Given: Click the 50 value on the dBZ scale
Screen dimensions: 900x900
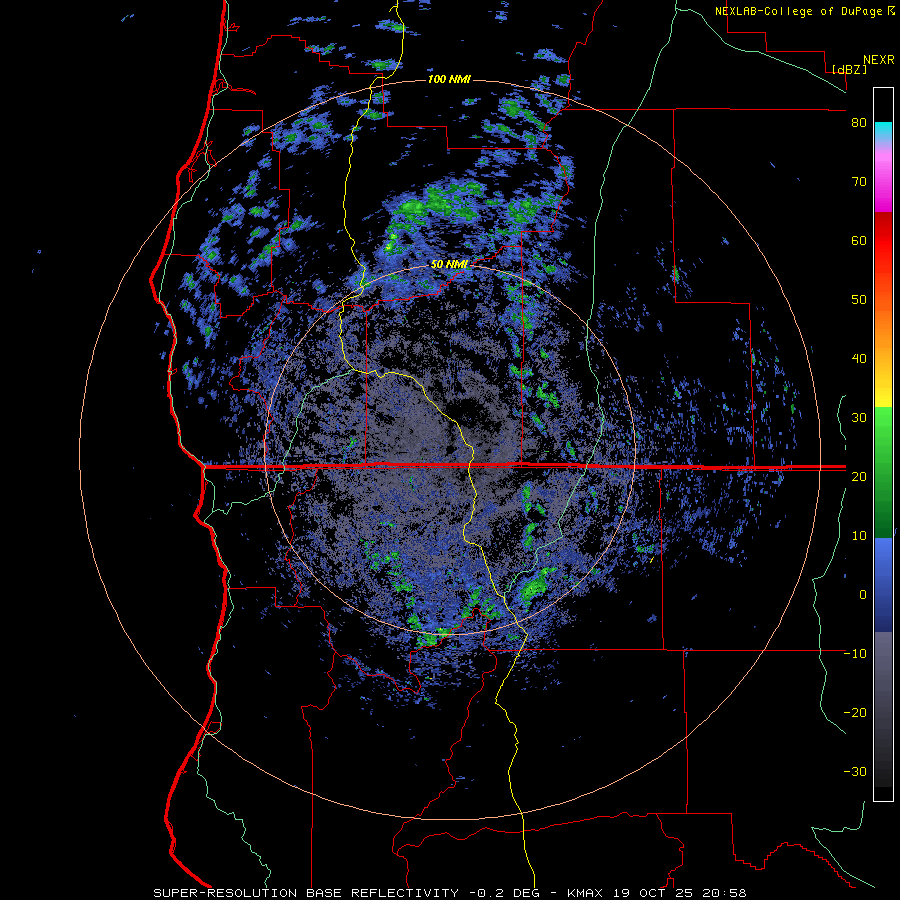Looking at the screenshot, I should (x=859, y=300).
